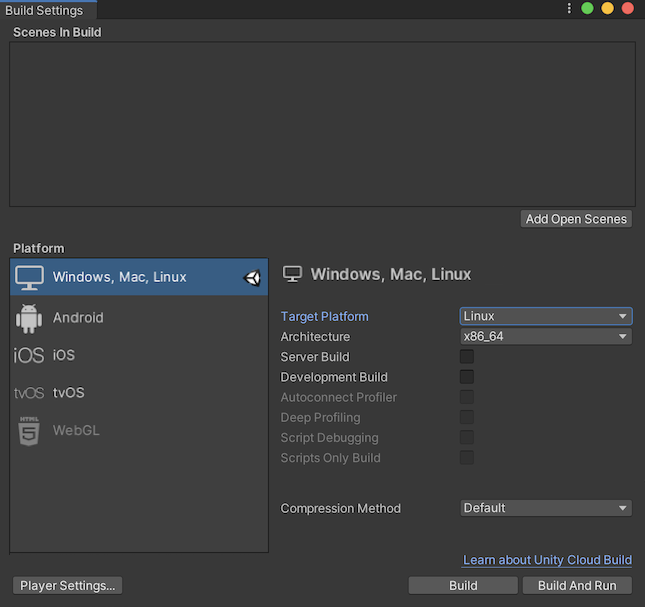Expand the Architecture x86_64 dropdown

coord(545,337)
